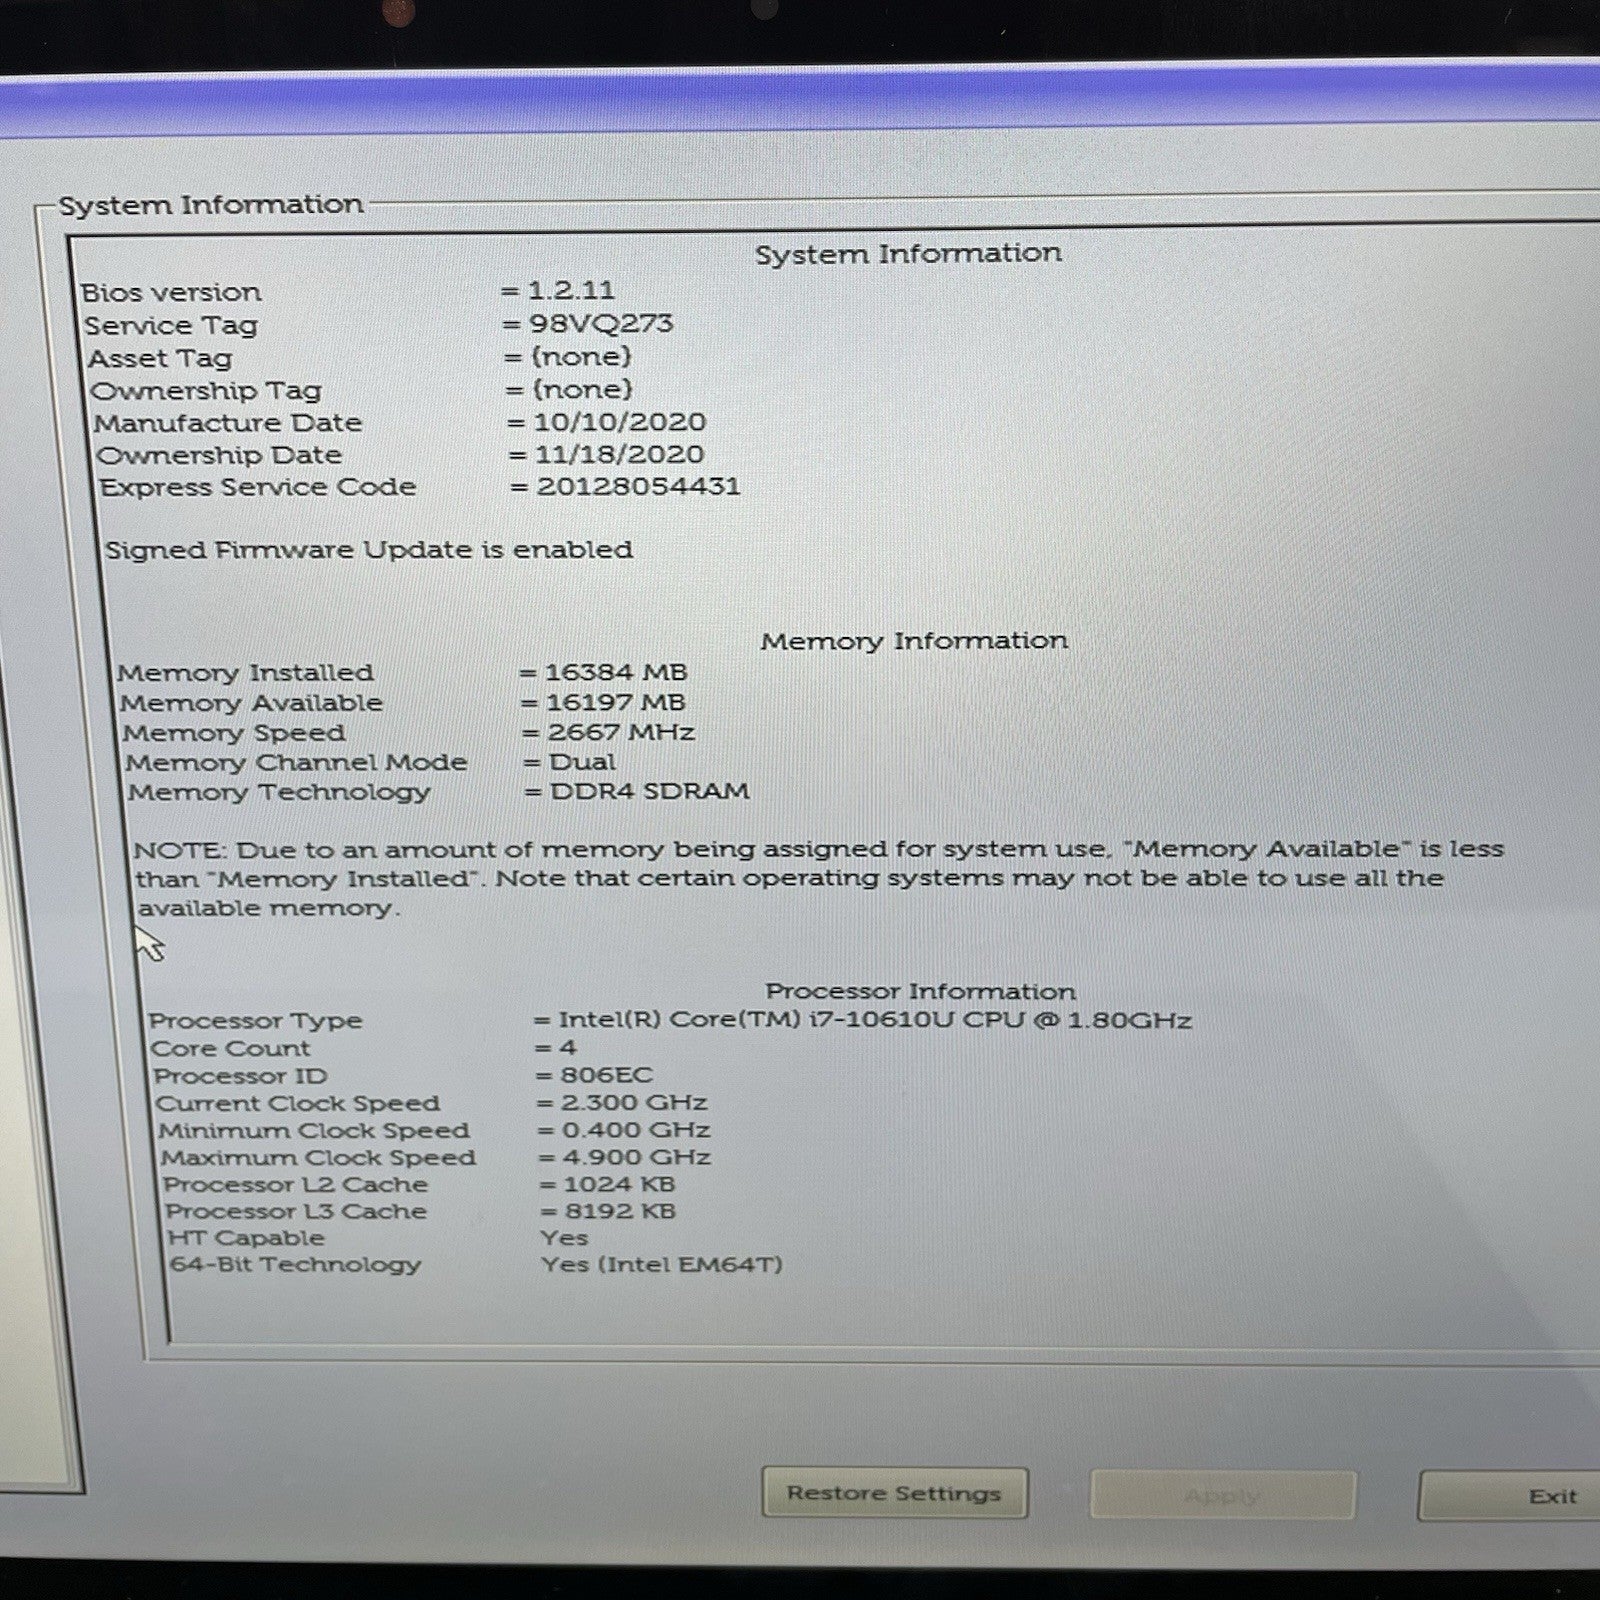Image resolution: width=1600 pixels, height=1600 pixels.
Task: Click the System Information group box title
Action: click(x=211, y=205)
